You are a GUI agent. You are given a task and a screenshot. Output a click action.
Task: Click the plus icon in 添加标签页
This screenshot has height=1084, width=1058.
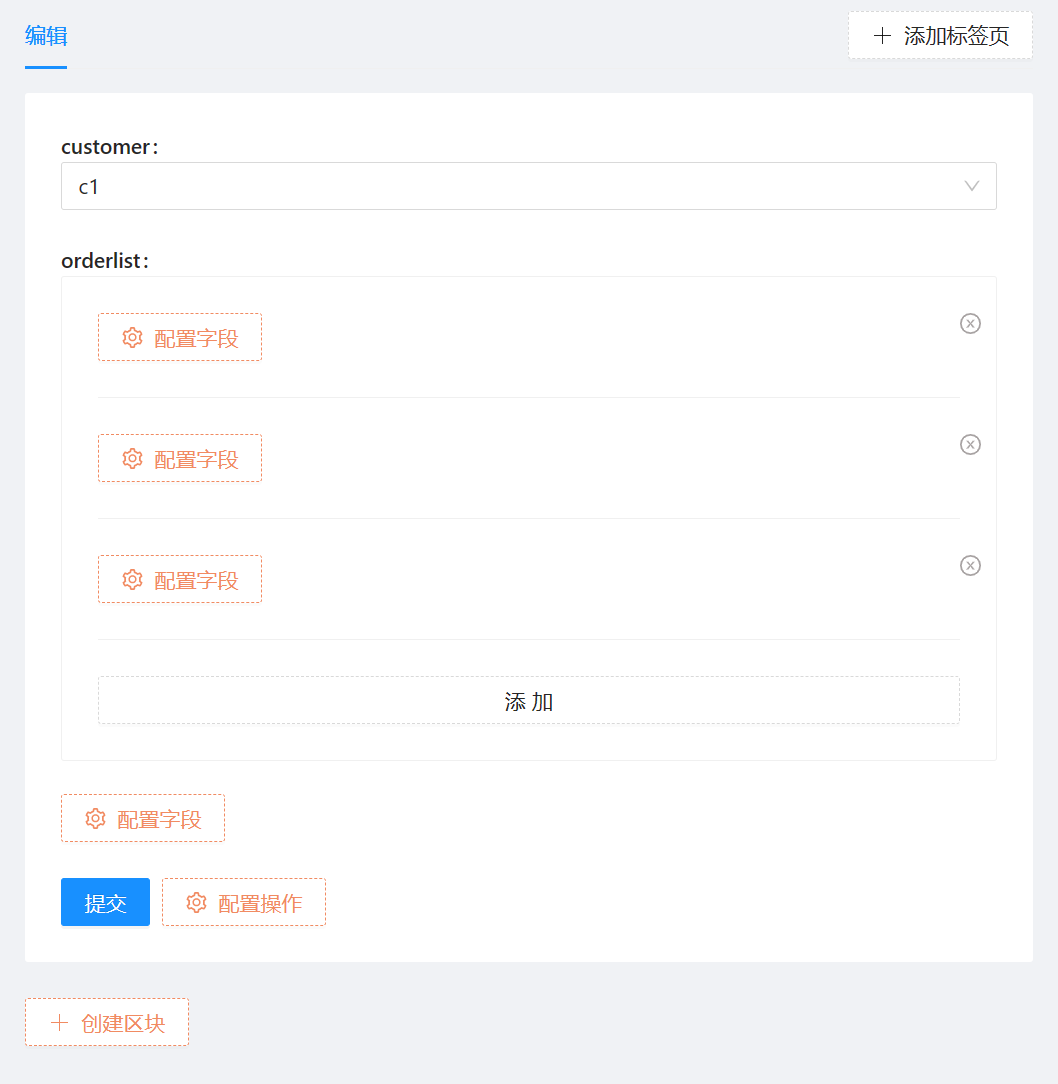tap(882, 36)
